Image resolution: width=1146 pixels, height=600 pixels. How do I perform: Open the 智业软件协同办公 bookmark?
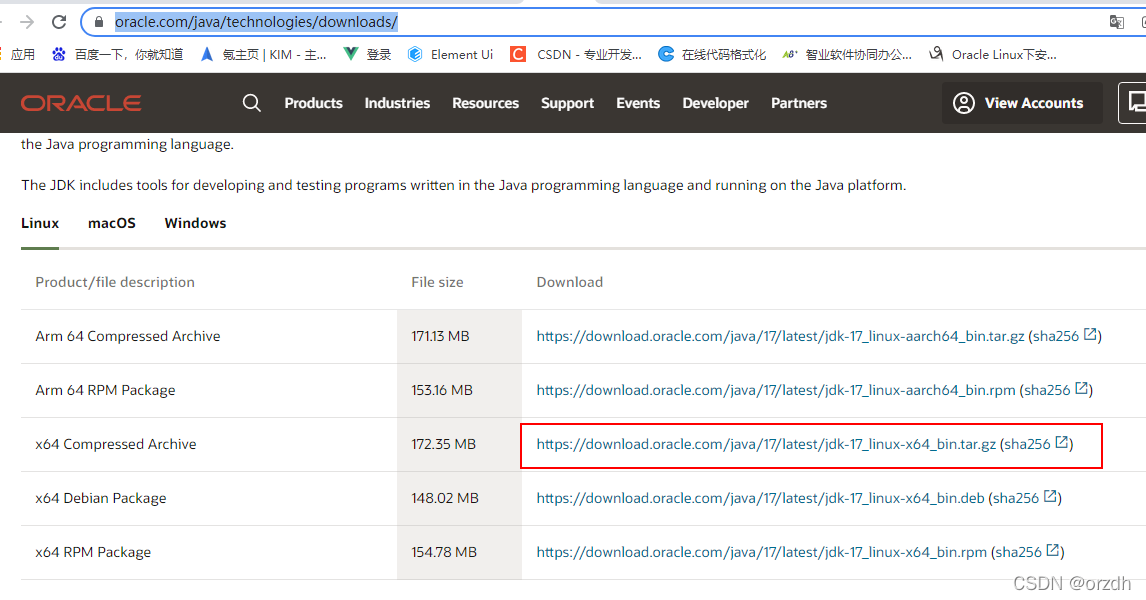[x=847, y=55]
